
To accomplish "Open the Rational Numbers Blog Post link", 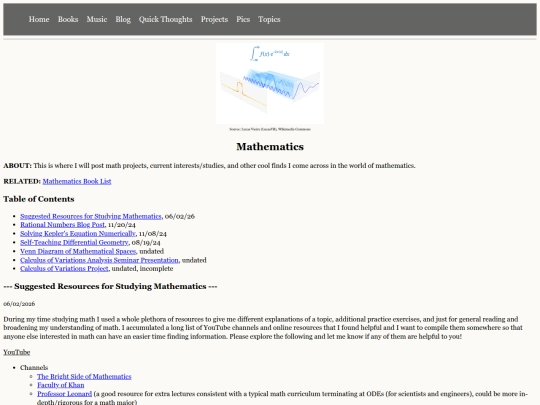I will pyautogui.click(x=62, y=225).
